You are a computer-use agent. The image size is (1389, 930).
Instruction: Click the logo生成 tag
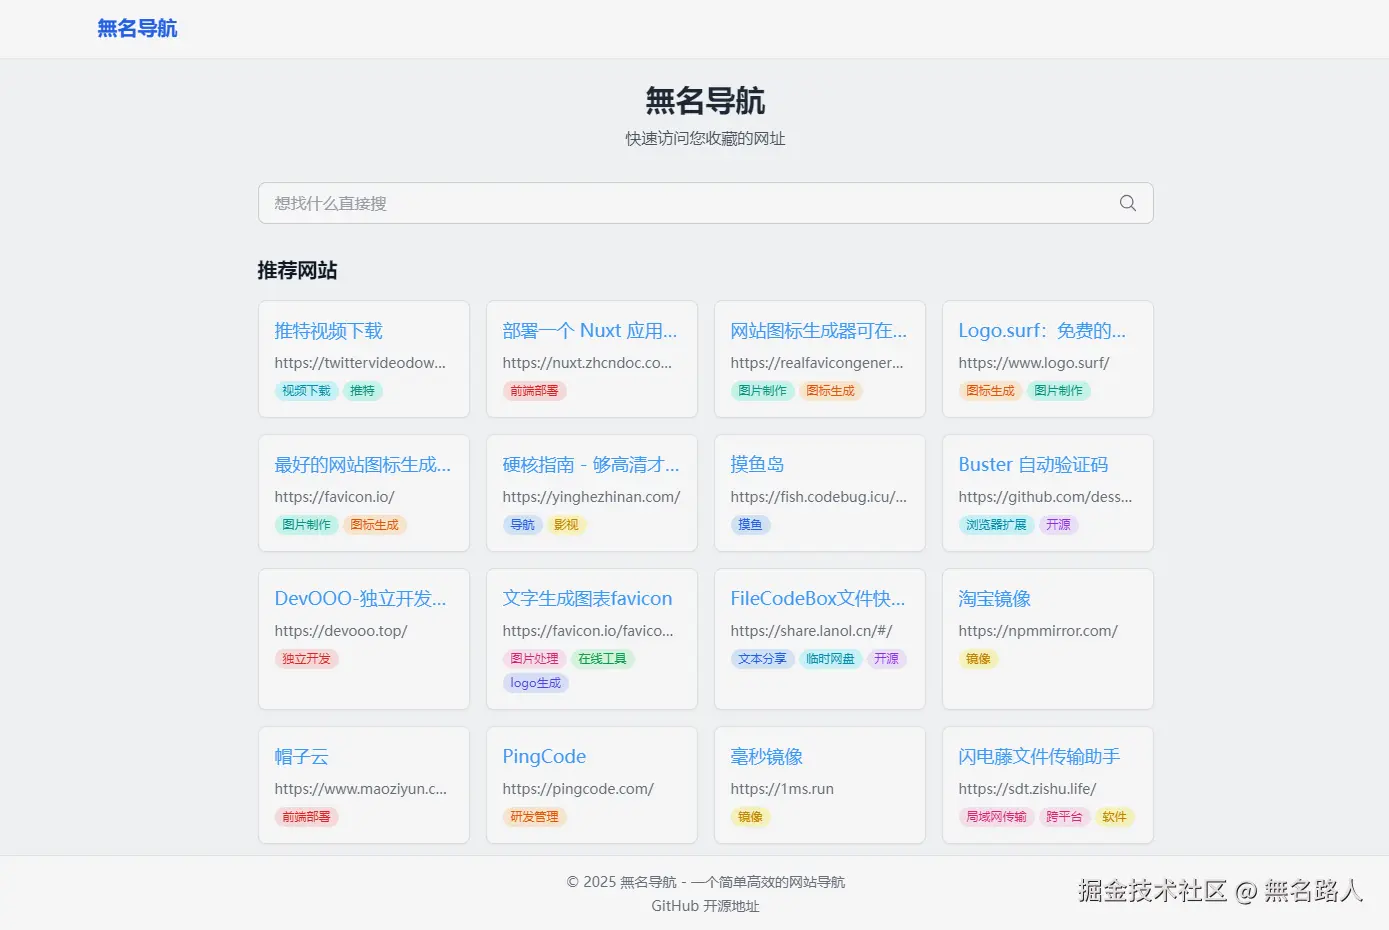(x=535, y=683)
